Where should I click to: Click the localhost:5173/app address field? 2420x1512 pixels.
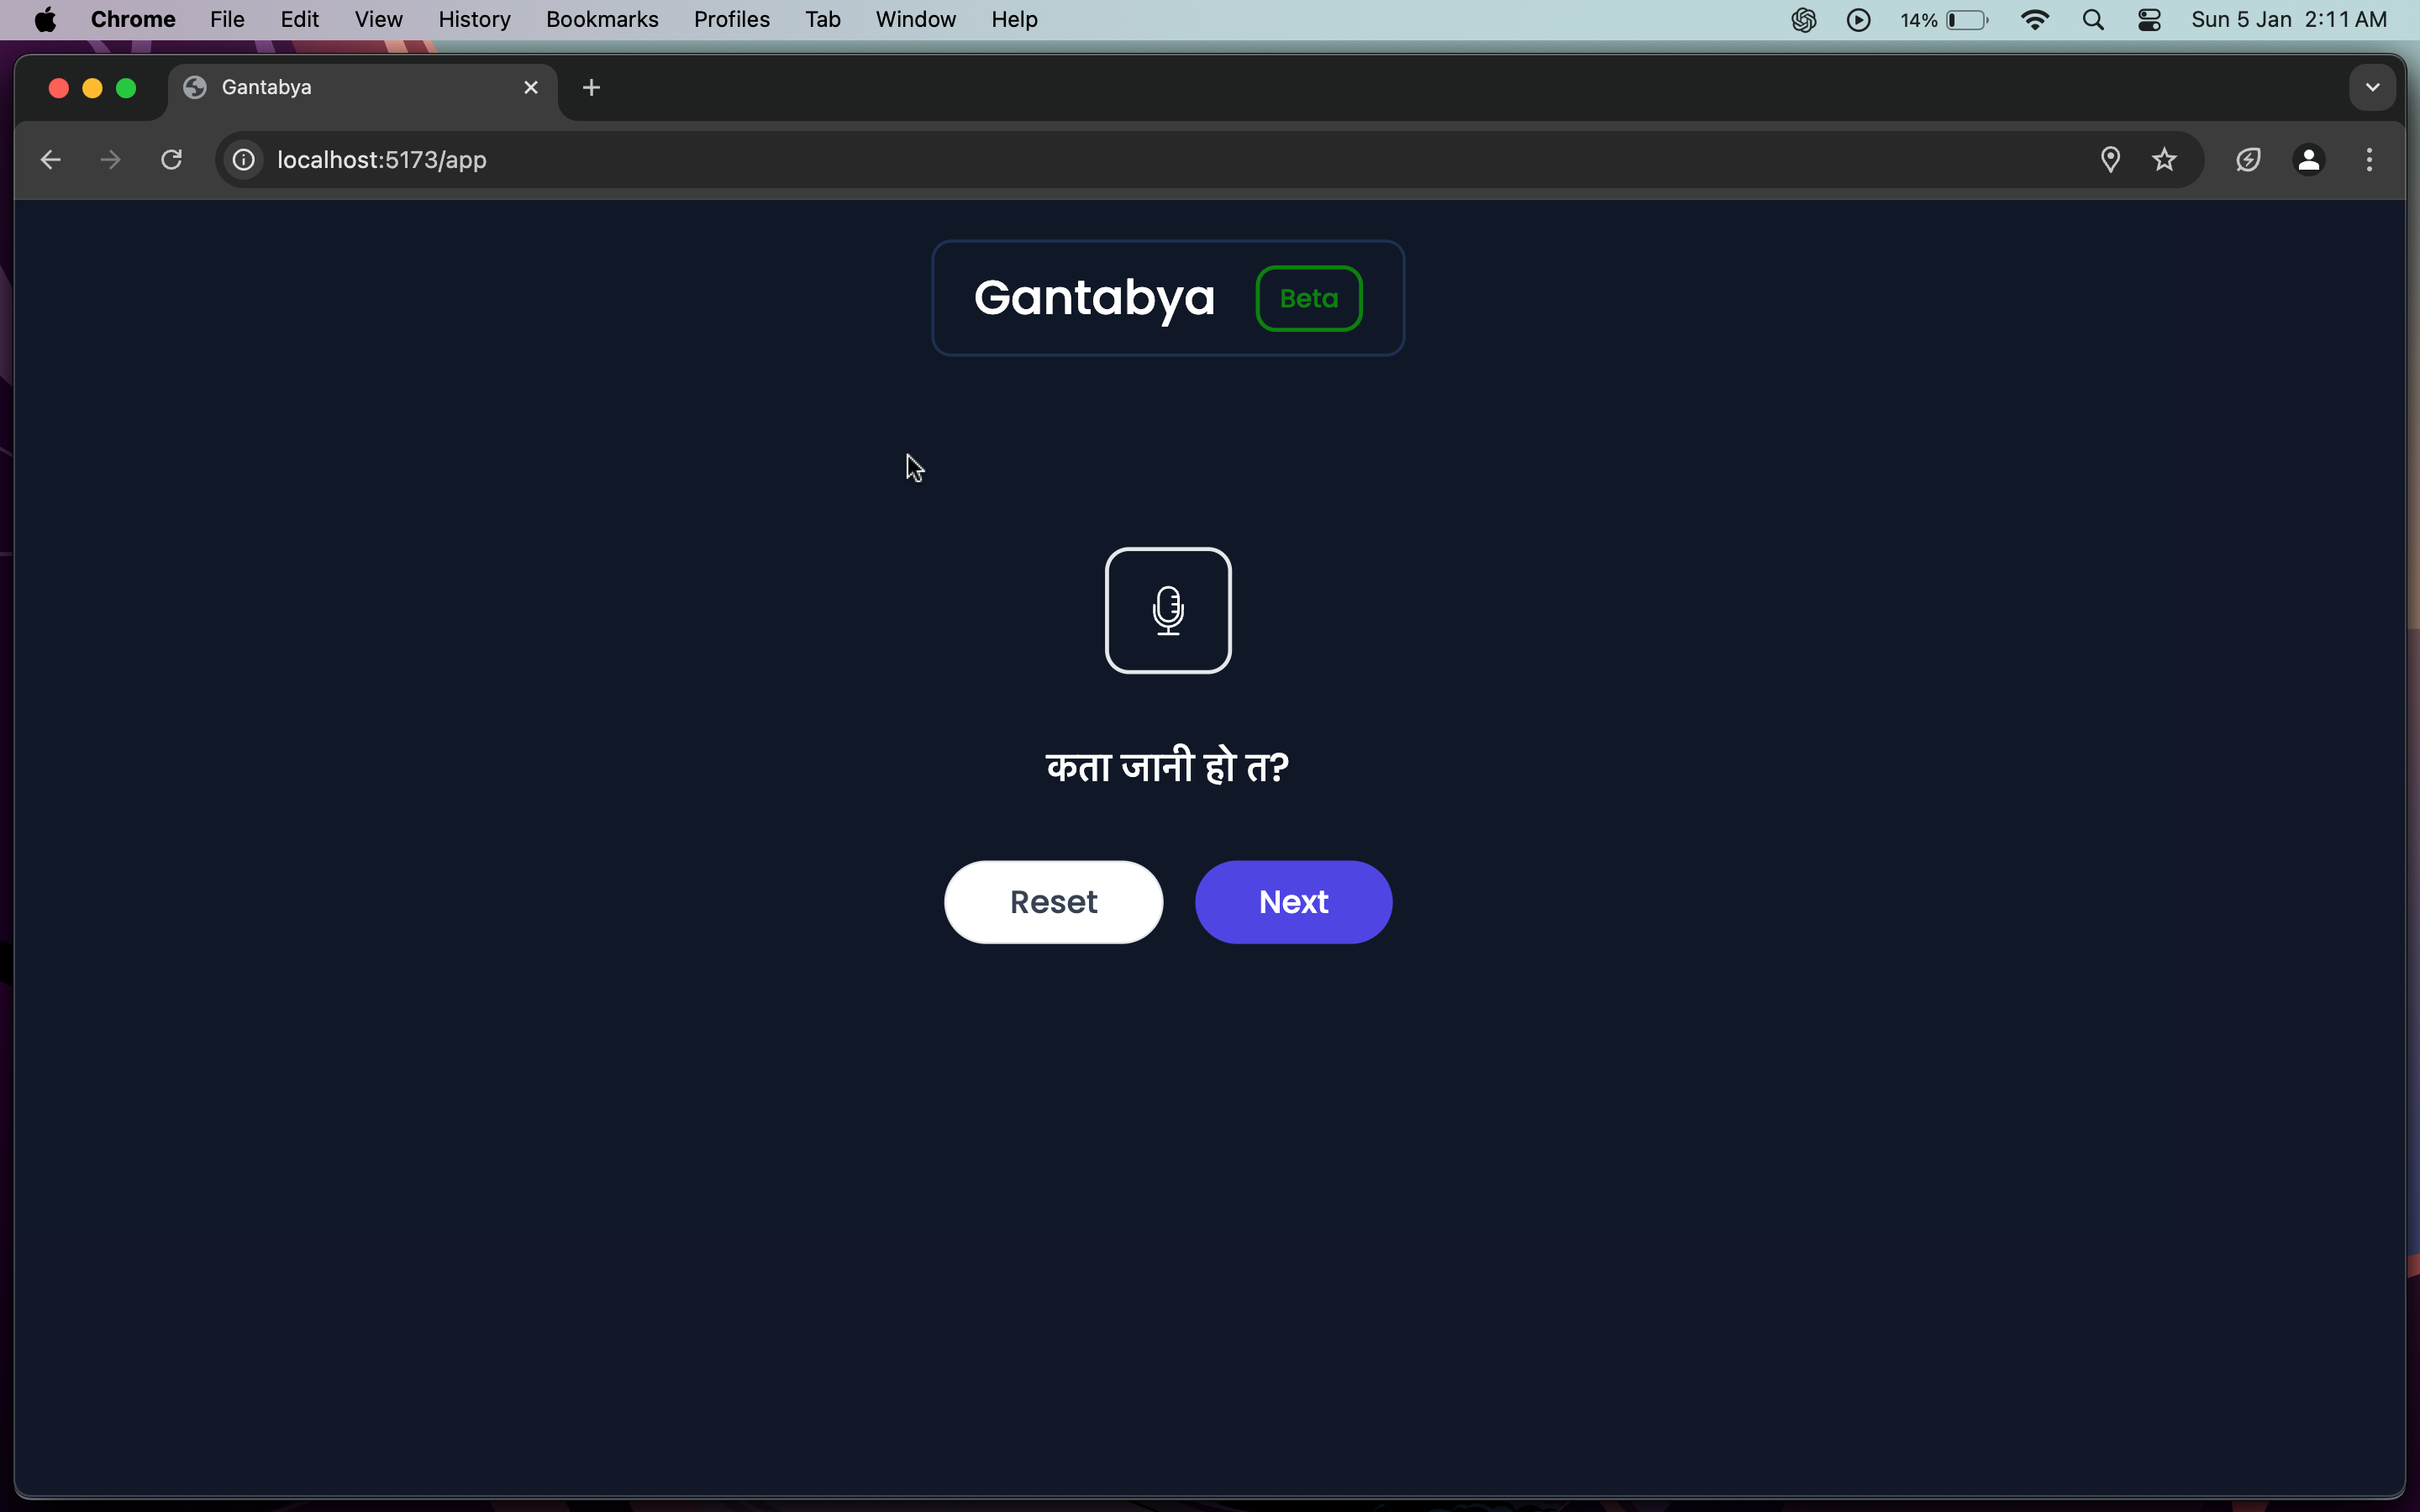pos(382,160)
